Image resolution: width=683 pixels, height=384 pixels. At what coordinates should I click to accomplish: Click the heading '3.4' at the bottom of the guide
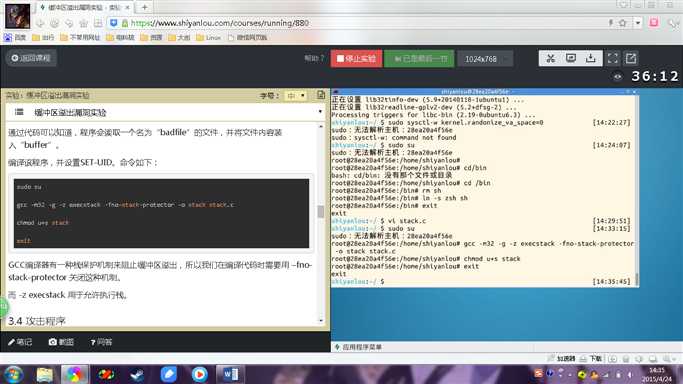37,321
